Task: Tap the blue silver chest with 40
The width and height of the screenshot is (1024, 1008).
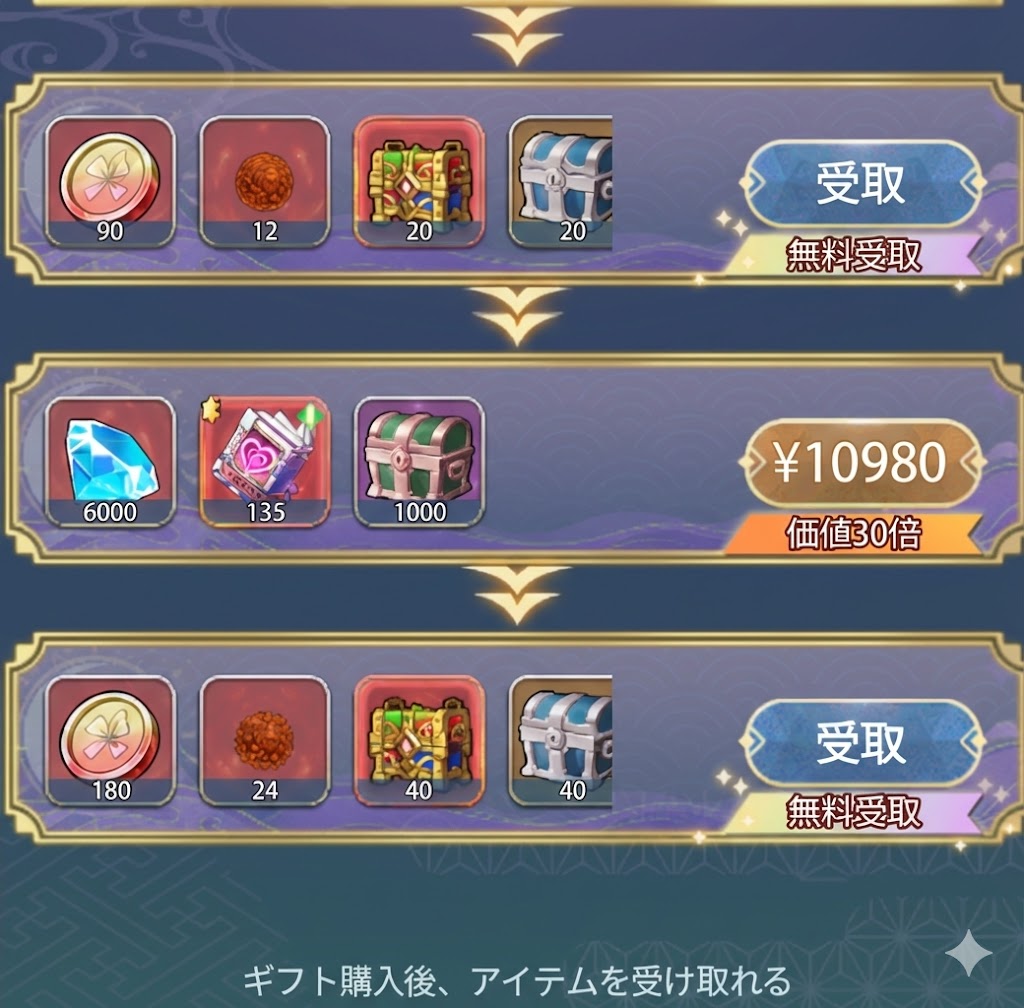Action: (x=560, y=741)
